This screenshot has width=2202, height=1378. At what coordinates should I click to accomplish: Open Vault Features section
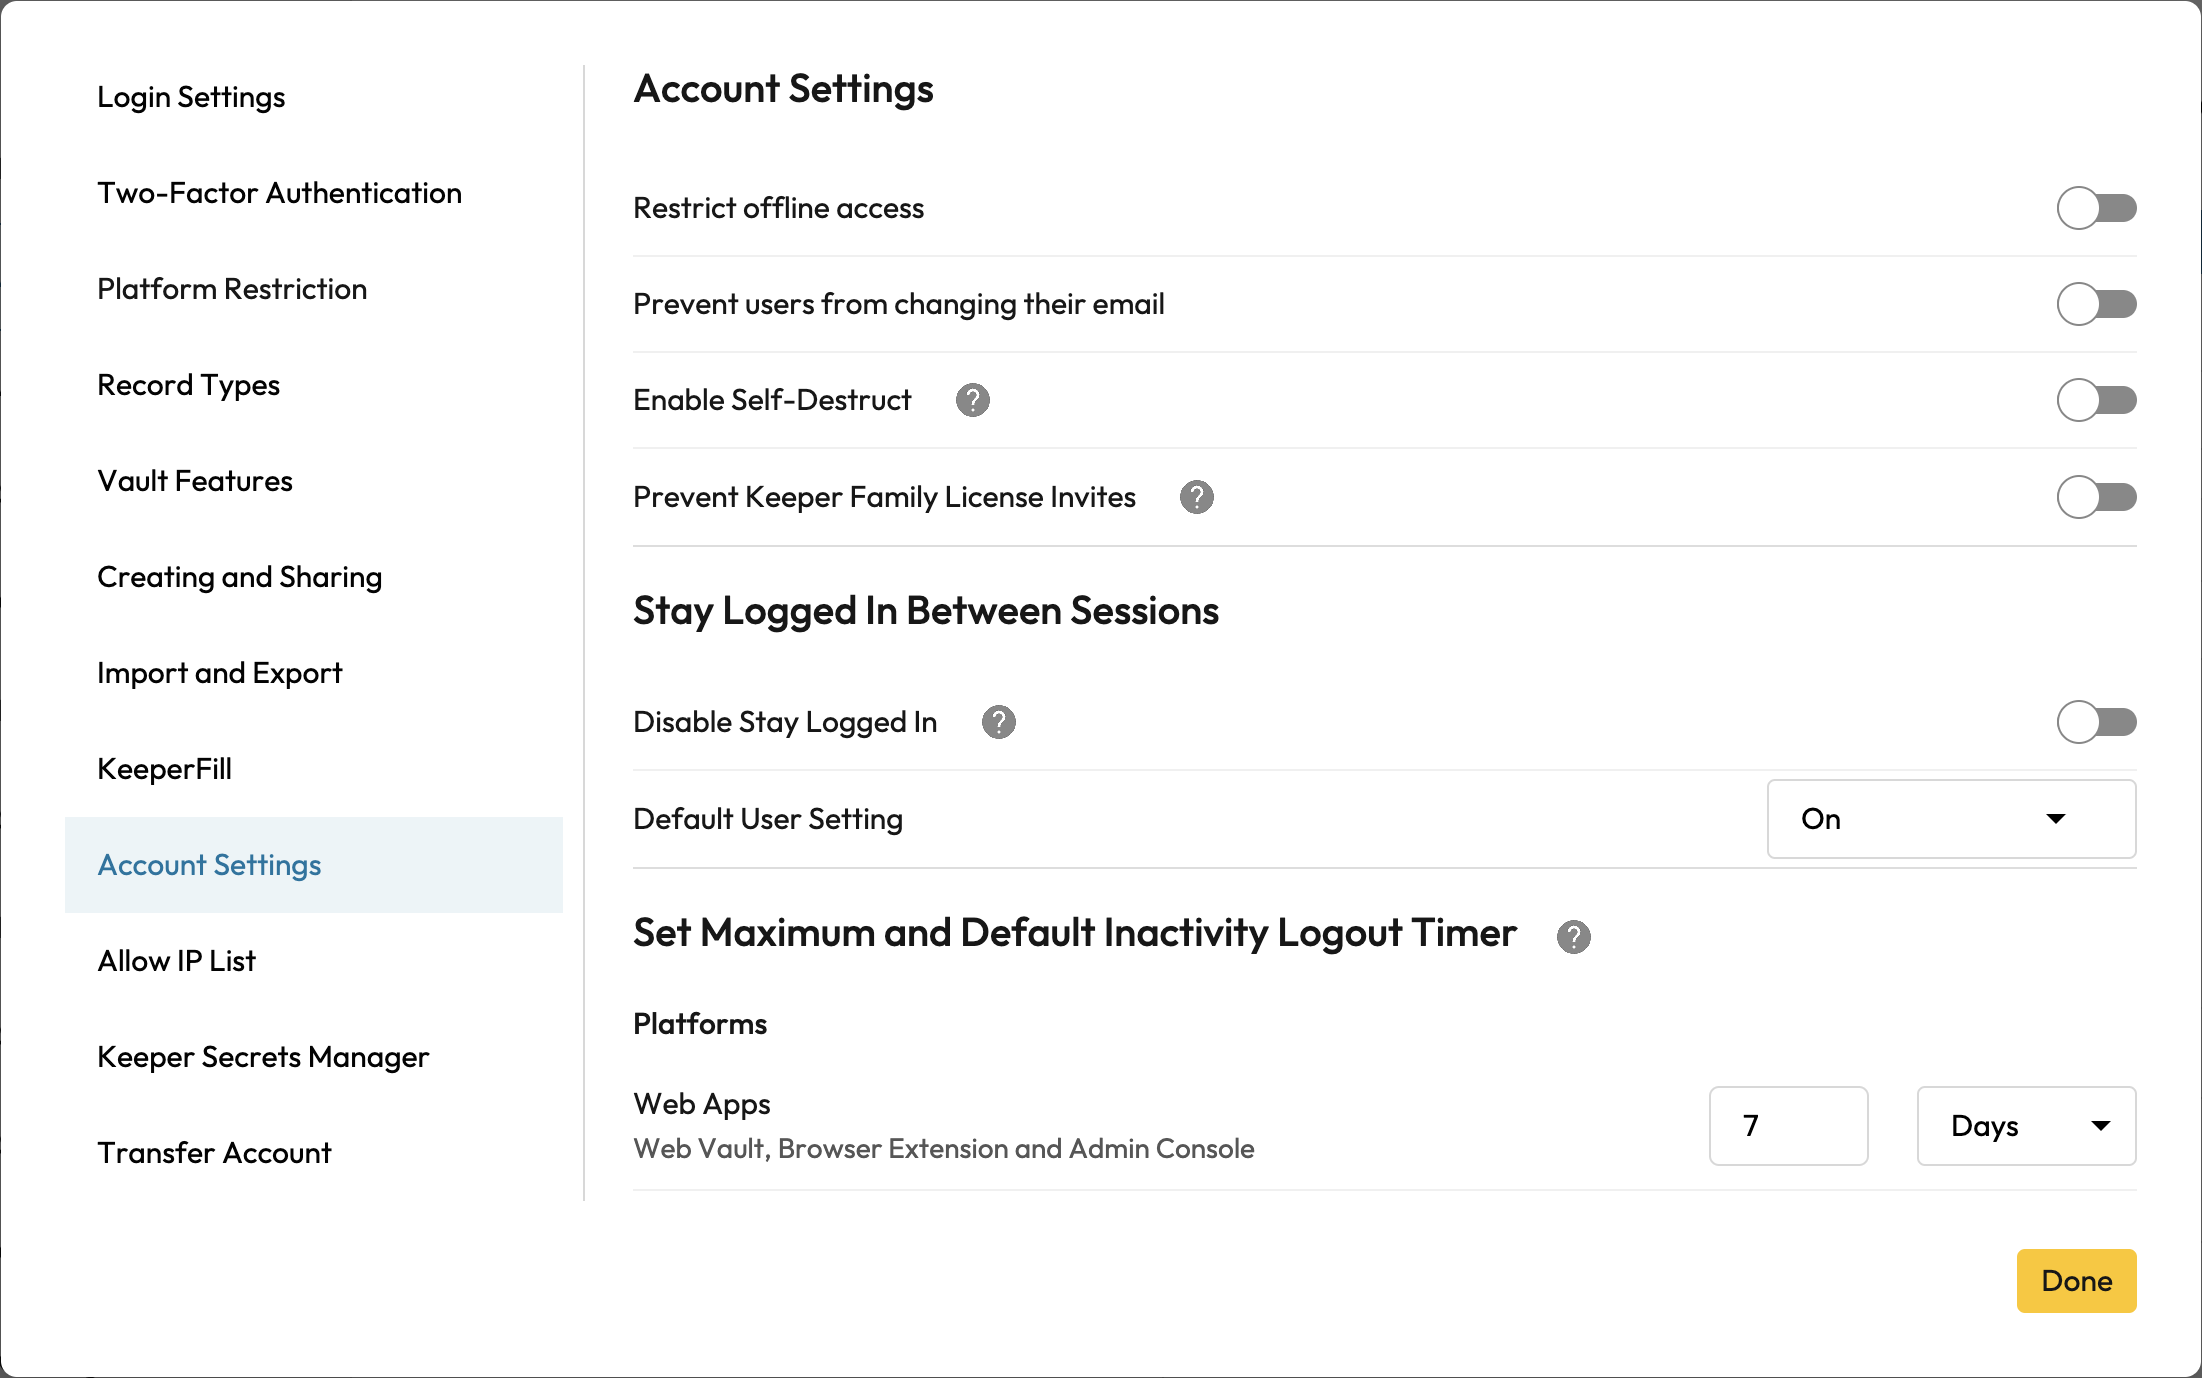pyautogui.click(x=195, y=481)
